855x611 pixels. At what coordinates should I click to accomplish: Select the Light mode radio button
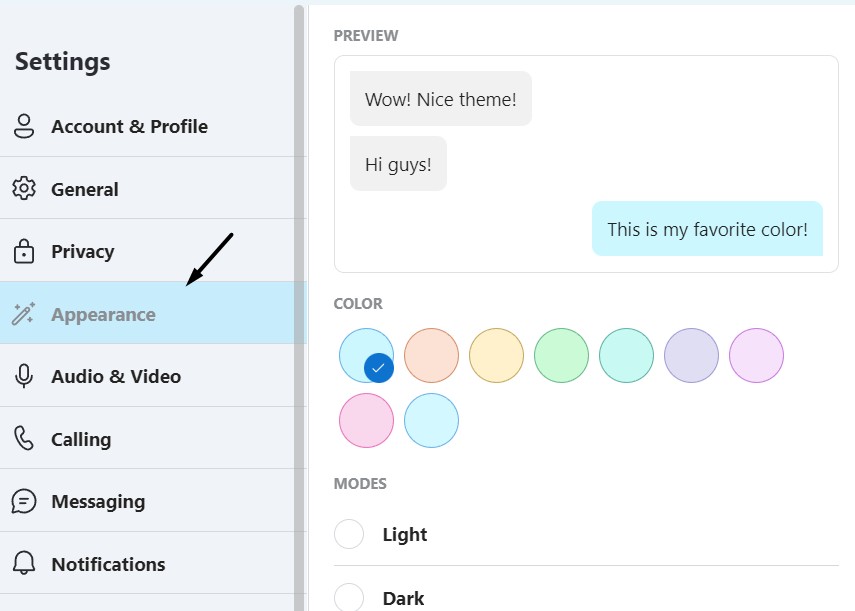[x=349, y=535]
